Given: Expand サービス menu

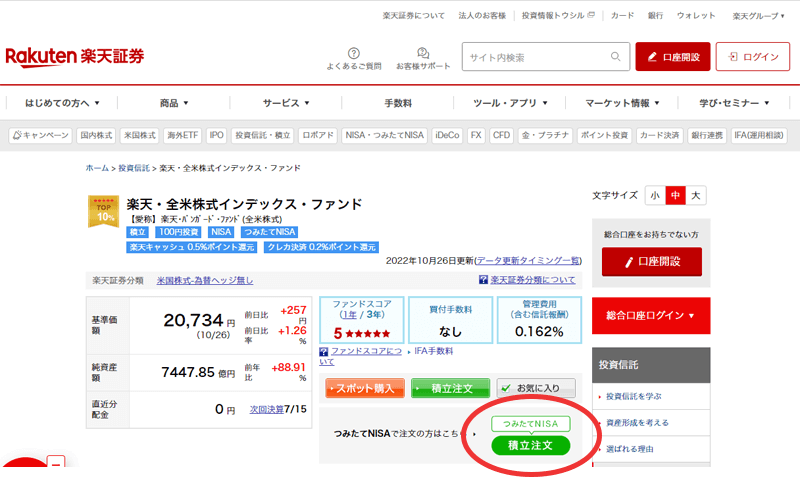Looking at the screenshot, I should [286, 103].
